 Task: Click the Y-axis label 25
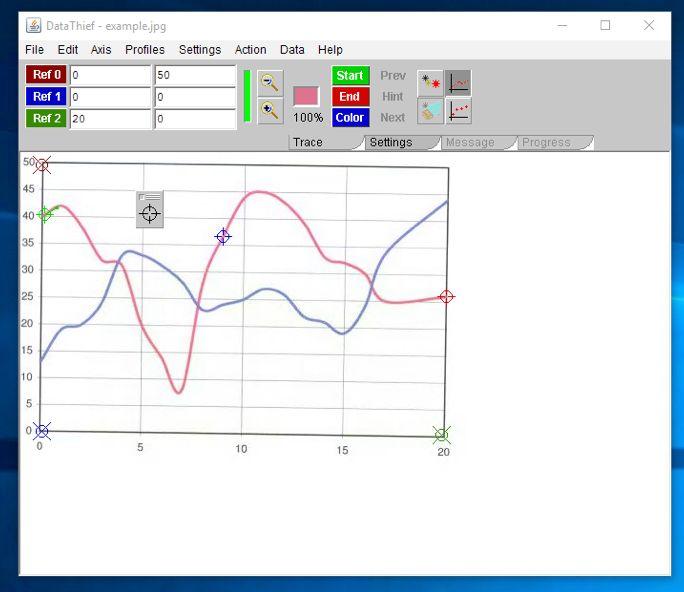[x=27, y=296]
